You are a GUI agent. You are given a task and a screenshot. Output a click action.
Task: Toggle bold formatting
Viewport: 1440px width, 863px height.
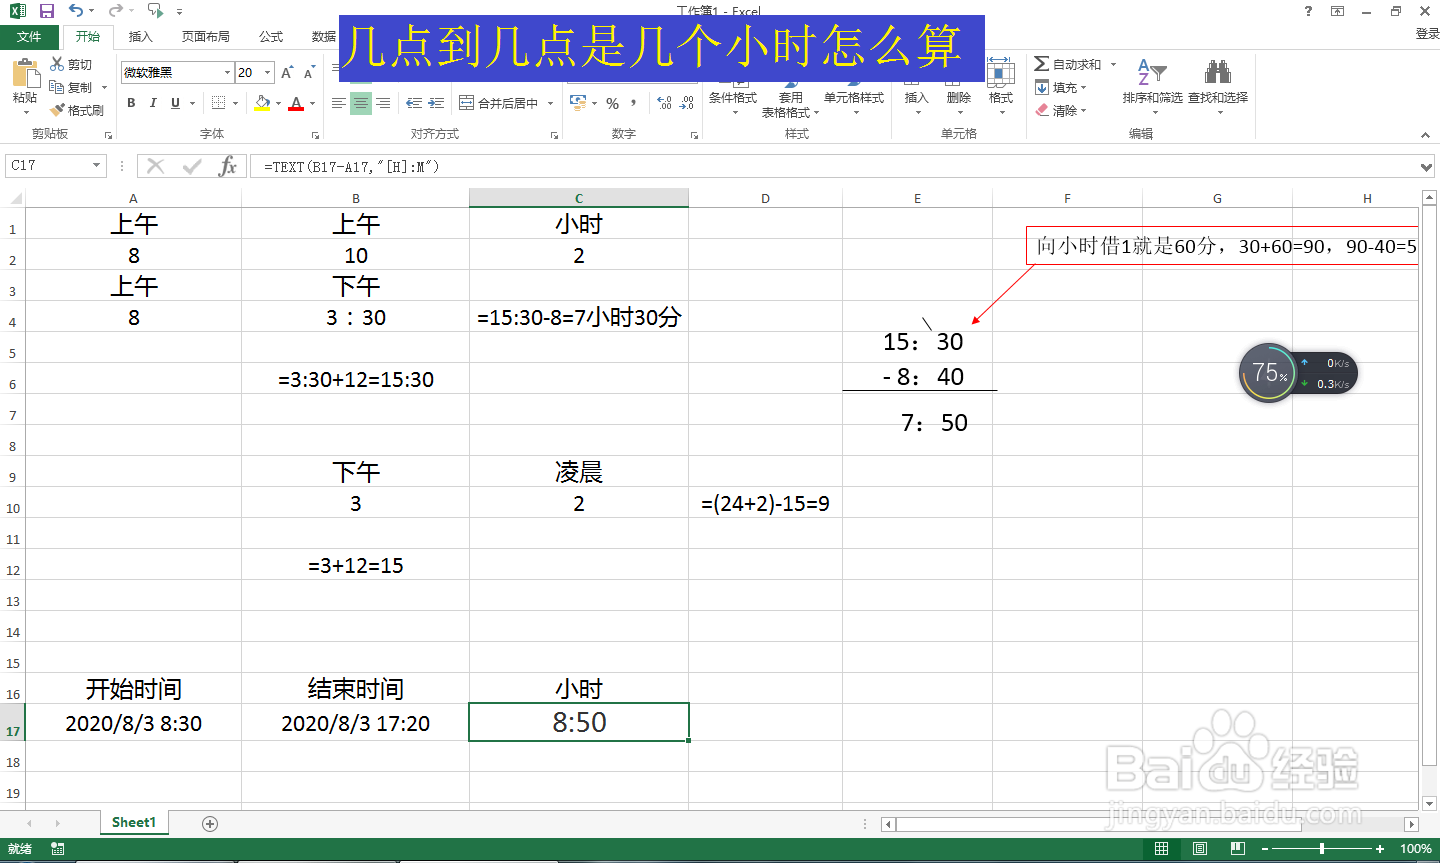(131, 103)
